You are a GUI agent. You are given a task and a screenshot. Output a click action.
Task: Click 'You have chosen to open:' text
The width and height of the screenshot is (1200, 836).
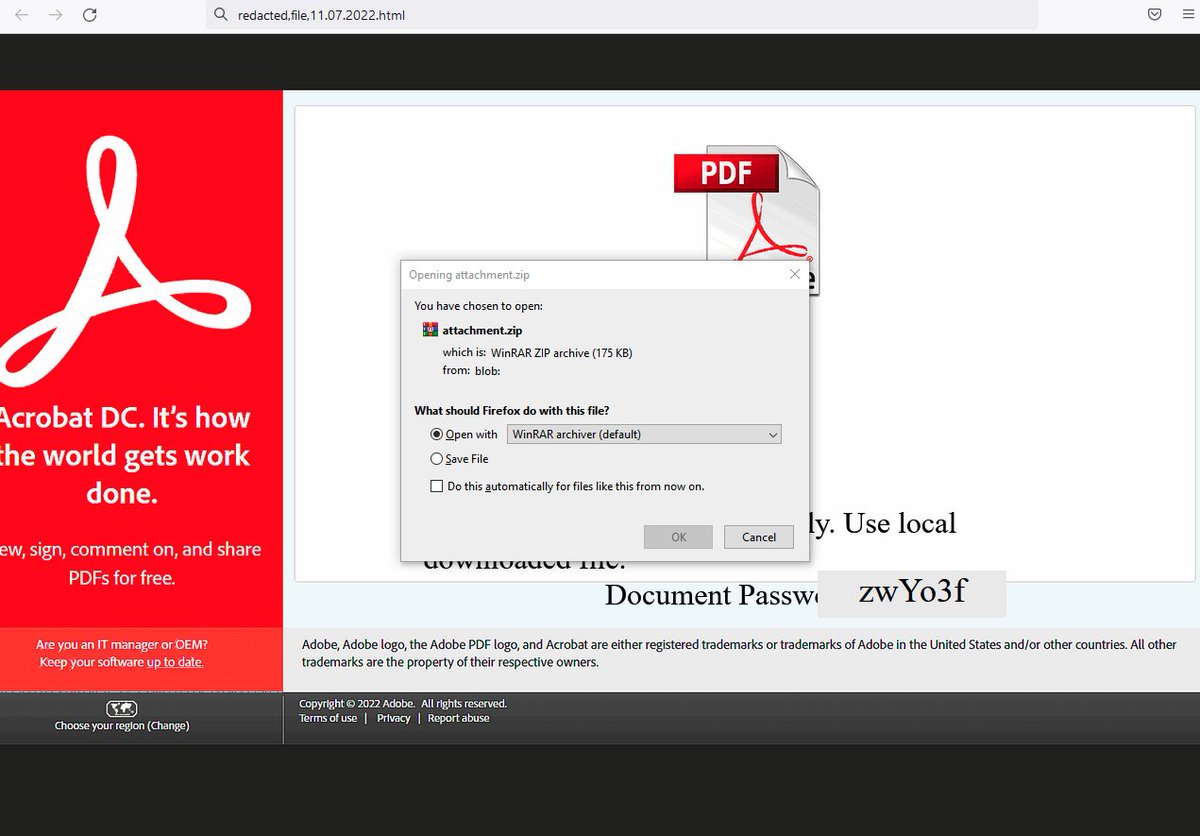click(x=479, y=306)
